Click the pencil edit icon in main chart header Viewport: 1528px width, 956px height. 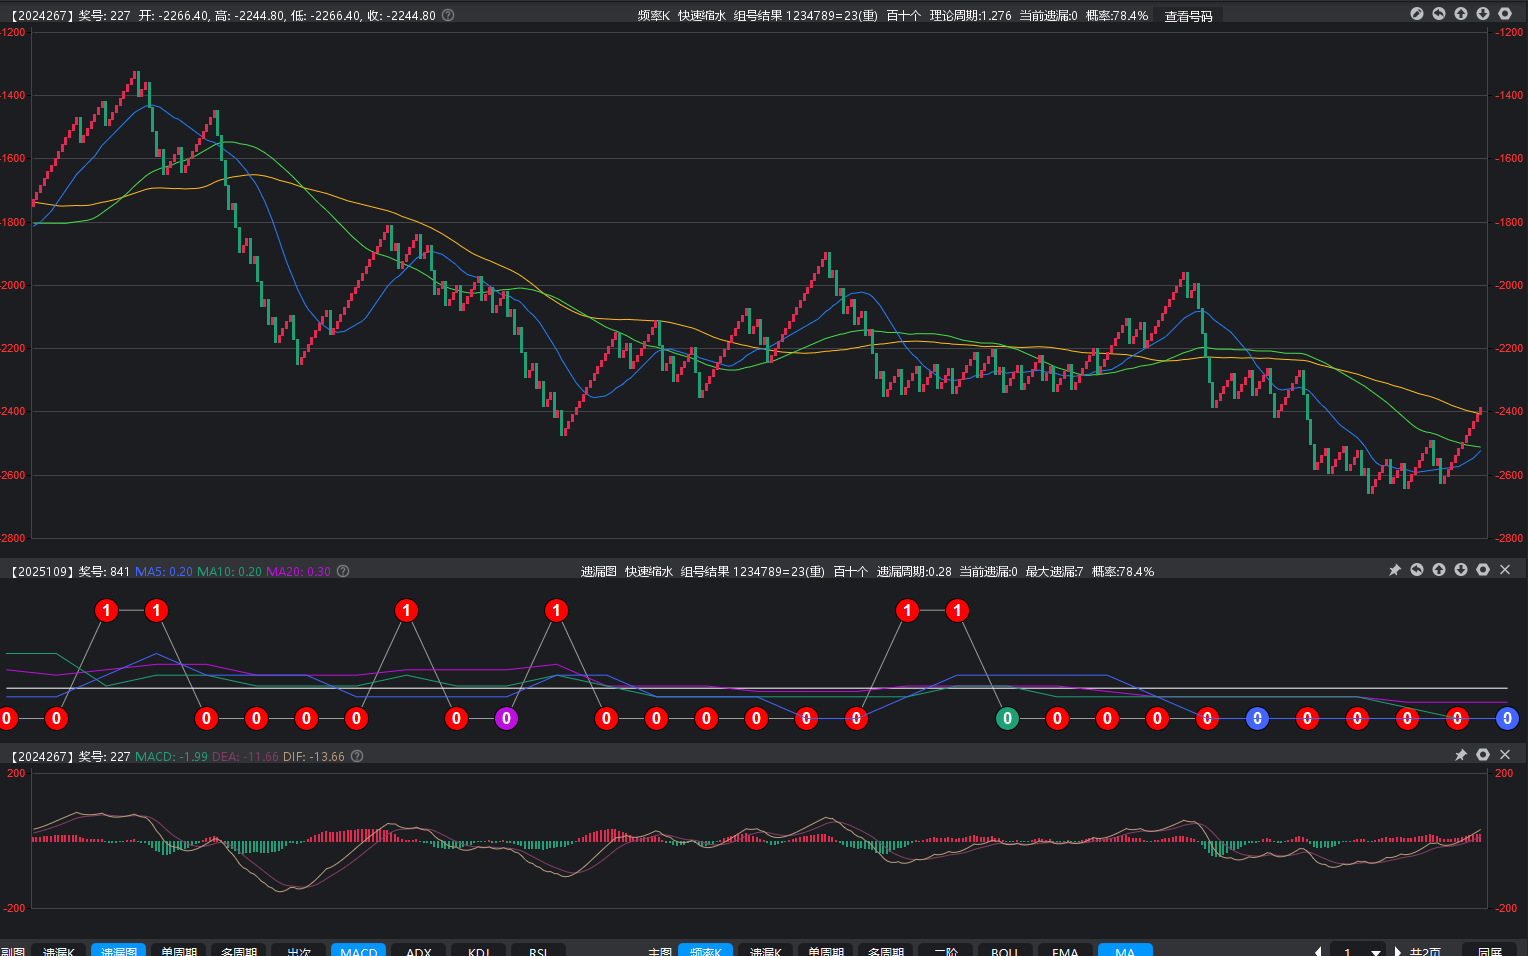1416,14
